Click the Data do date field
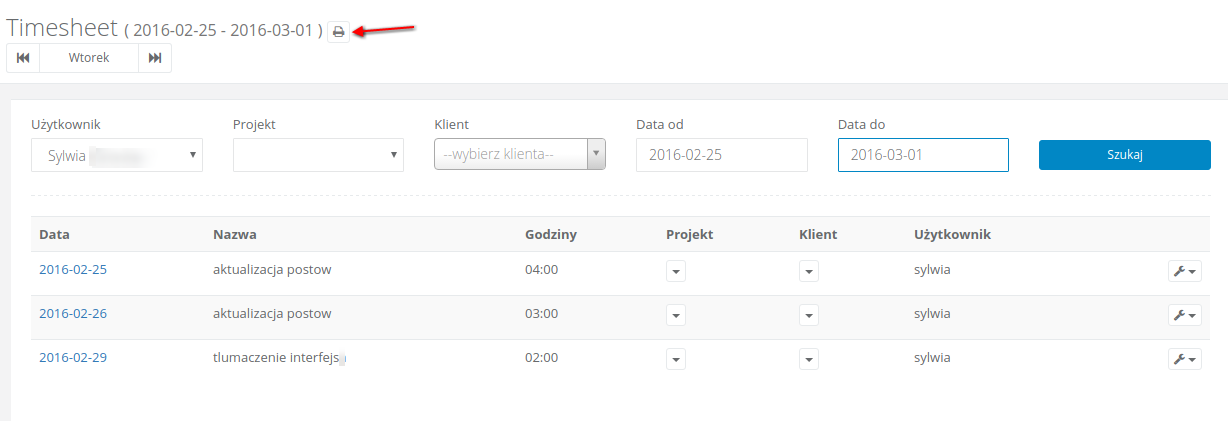Image resolution: width=1228 pixels, height=421 pixels. click(x=923, y=155)
